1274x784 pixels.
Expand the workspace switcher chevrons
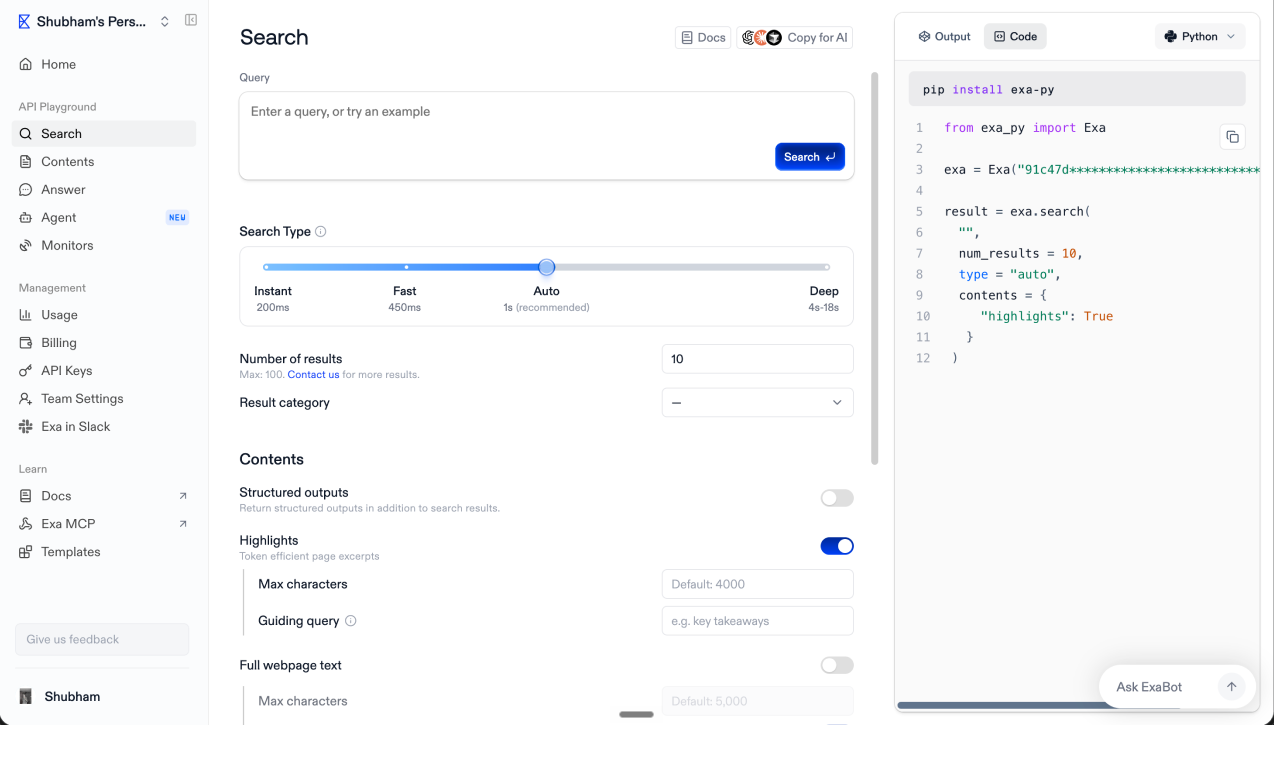(165, 21)
